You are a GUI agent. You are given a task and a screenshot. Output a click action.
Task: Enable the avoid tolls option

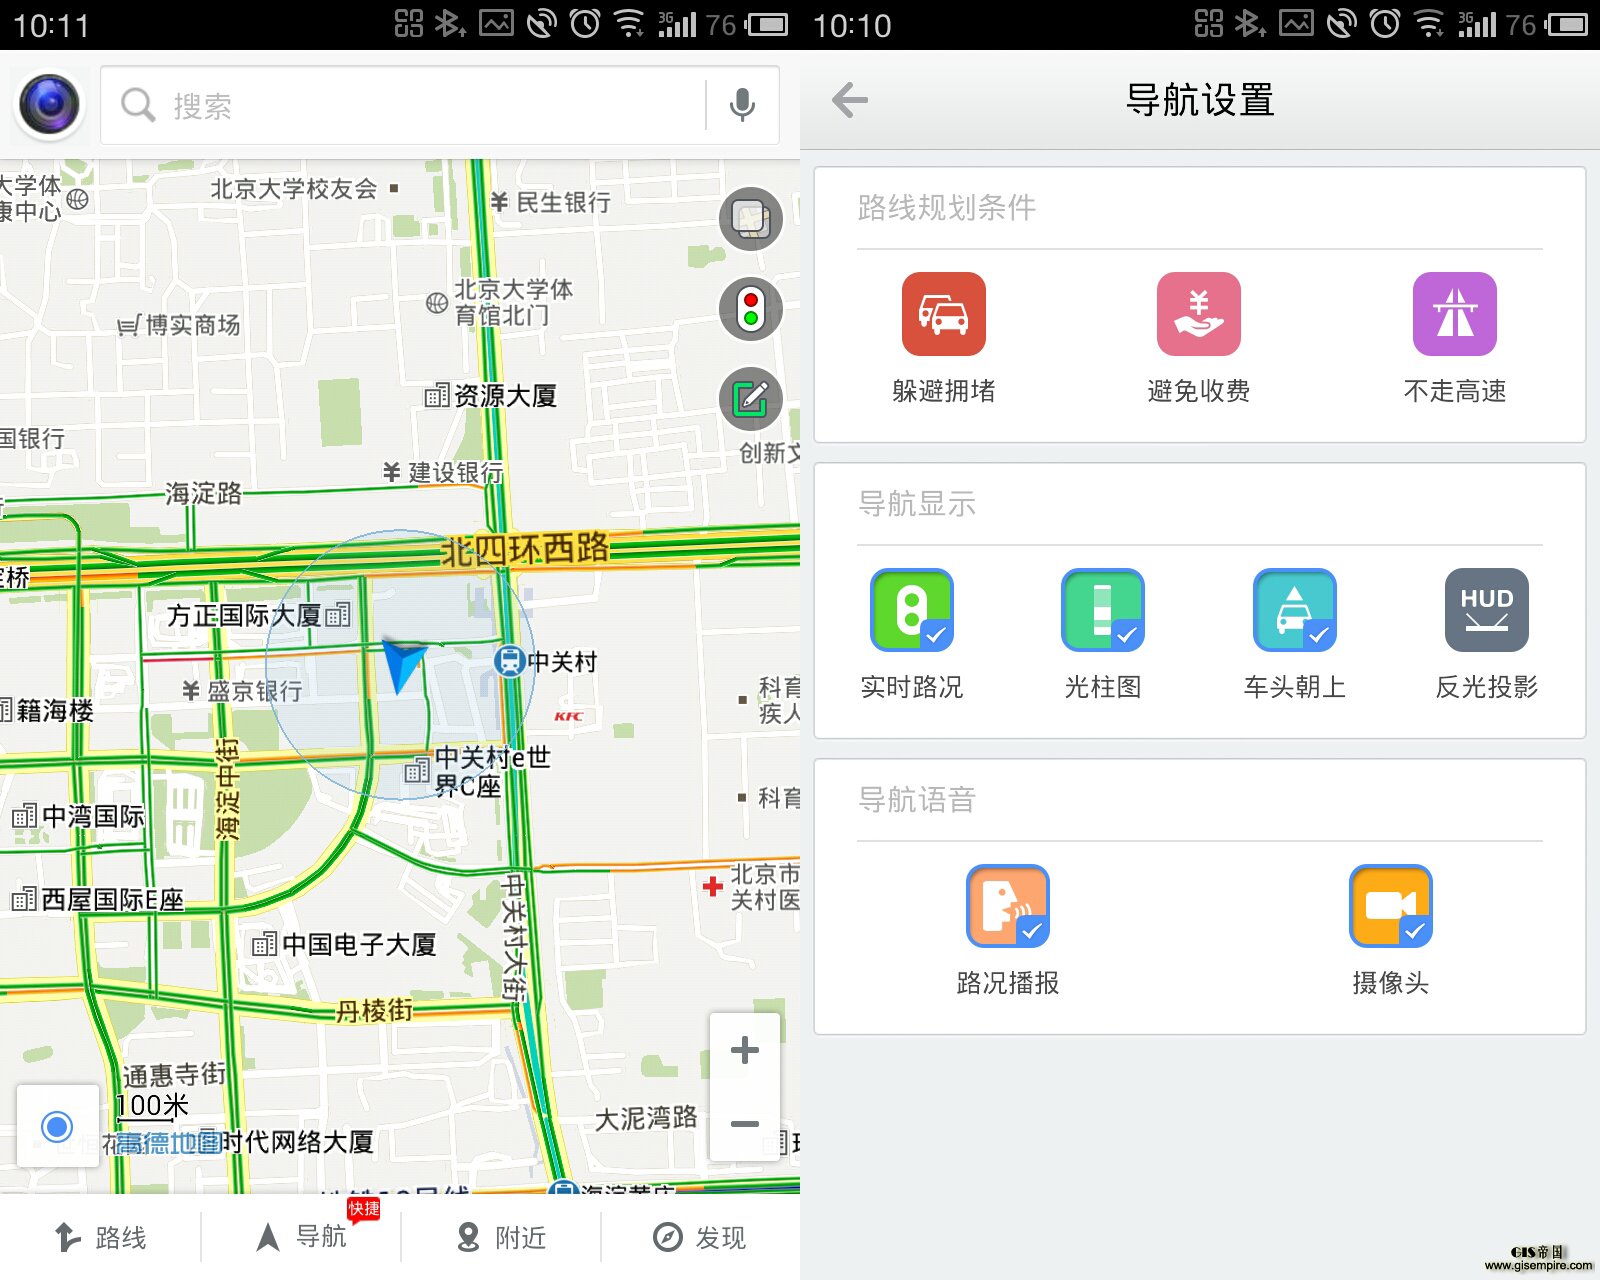(x=1198, y=314)
